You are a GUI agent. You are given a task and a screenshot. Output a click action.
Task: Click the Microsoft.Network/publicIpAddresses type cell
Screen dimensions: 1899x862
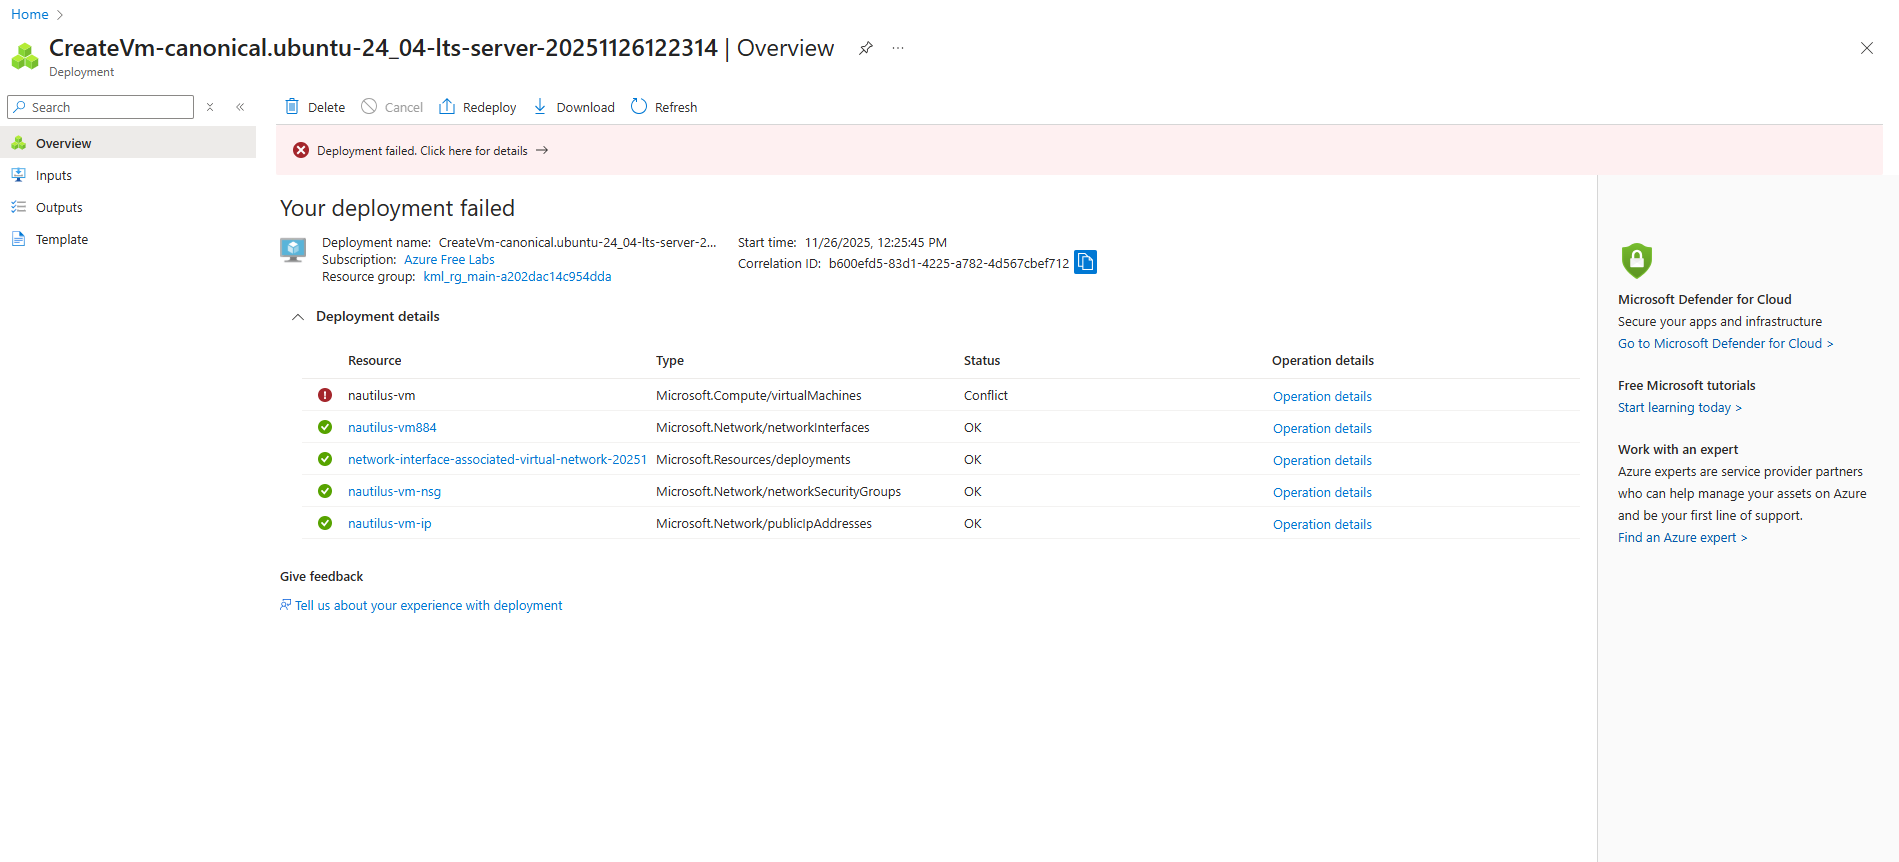pos(764,524)
